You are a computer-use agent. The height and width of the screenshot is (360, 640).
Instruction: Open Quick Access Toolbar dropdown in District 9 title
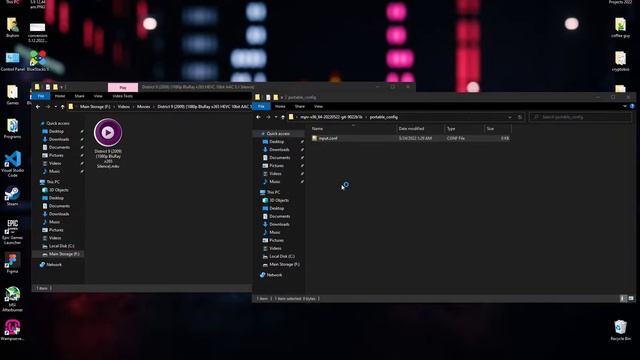62,87
